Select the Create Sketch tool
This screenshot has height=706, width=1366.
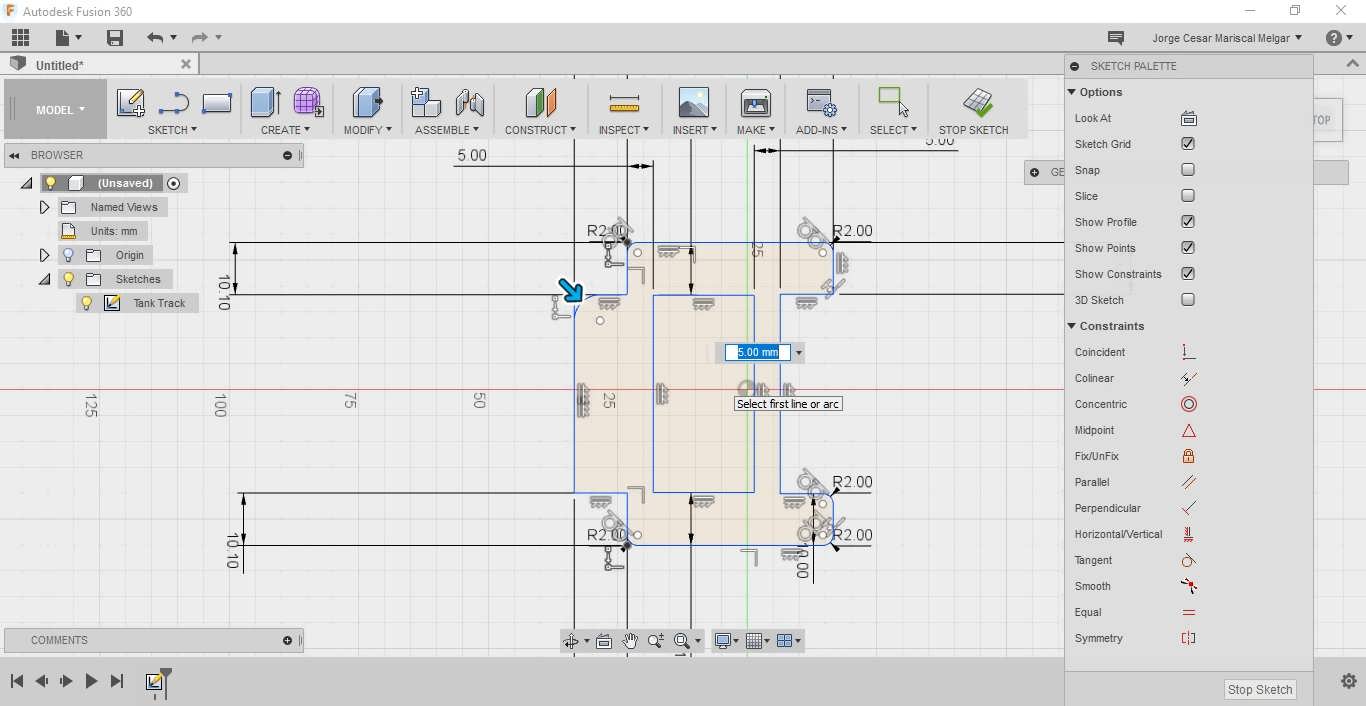(x=131, y=103)
